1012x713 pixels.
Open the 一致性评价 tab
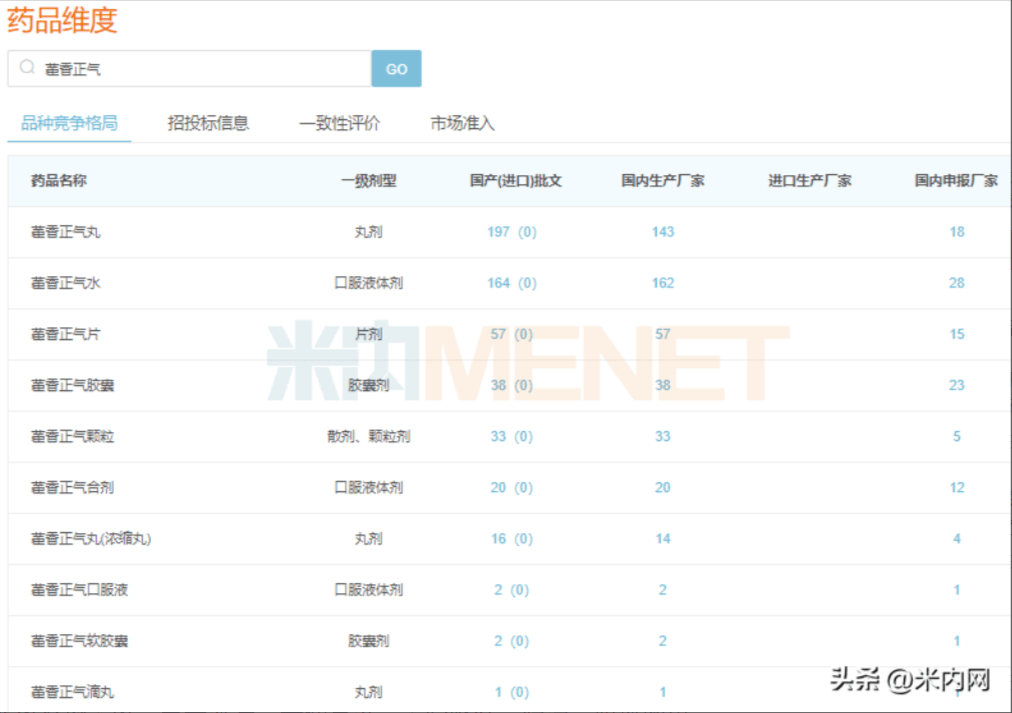(x=339, y=123)
